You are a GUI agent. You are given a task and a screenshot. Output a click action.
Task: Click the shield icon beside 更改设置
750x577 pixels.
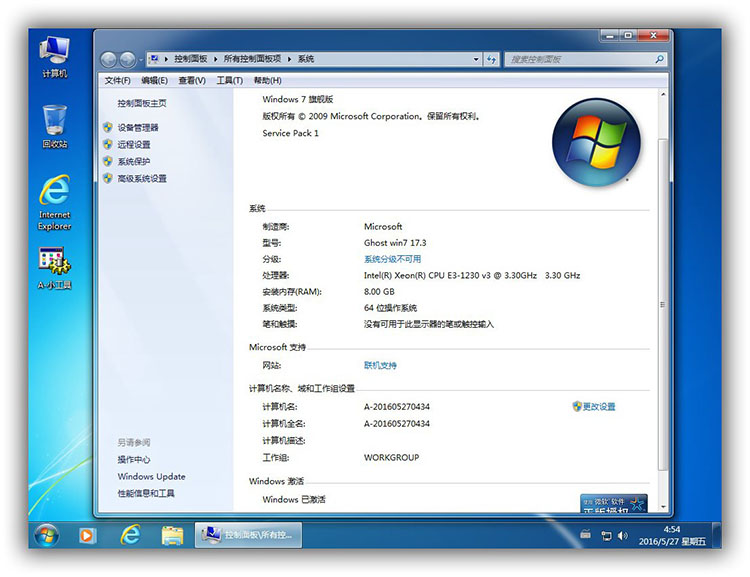pos(577,406)
